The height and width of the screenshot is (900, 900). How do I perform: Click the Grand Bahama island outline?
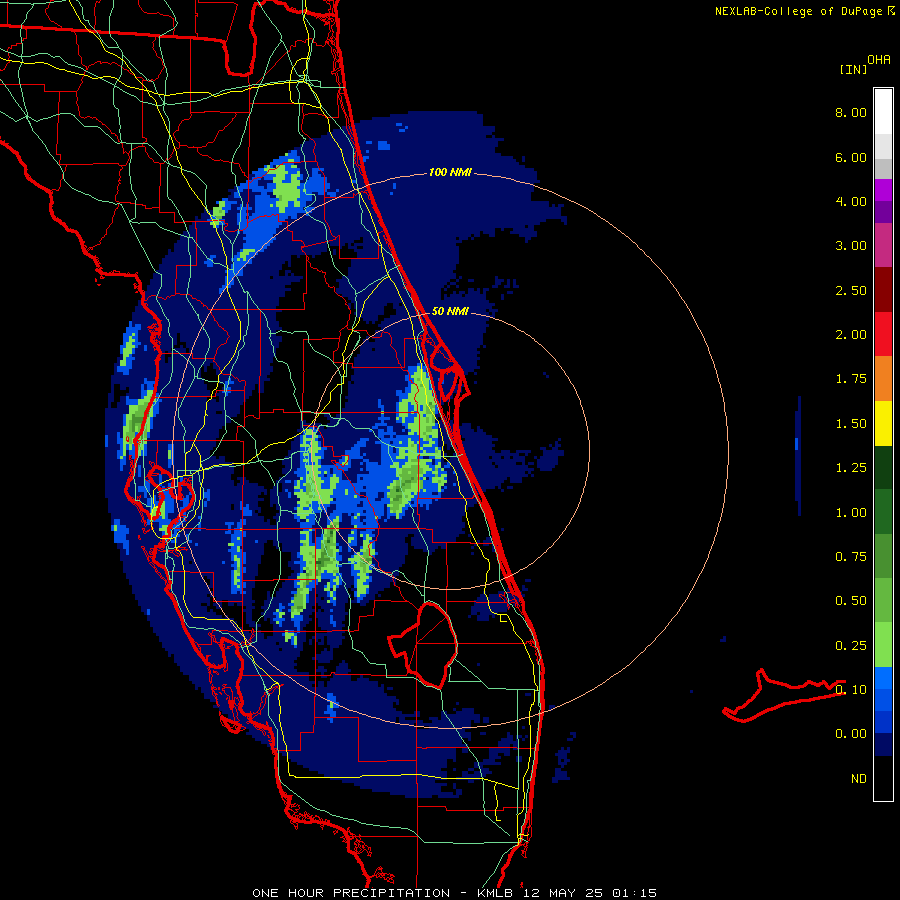(783, 695)
